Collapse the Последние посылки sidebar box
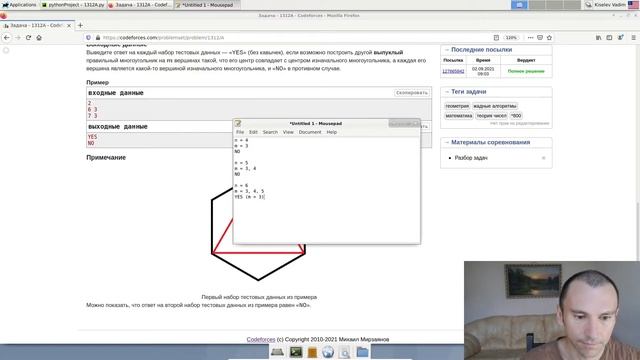Viewport: 640px width, 360px height. (447, 50)
